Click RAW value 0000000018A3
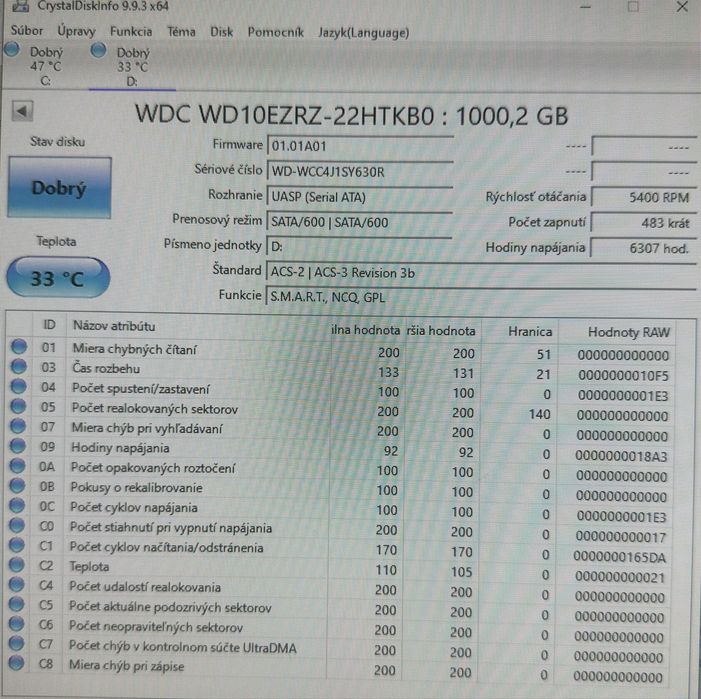Screen dimensions: 701x699 pos(621,456)
